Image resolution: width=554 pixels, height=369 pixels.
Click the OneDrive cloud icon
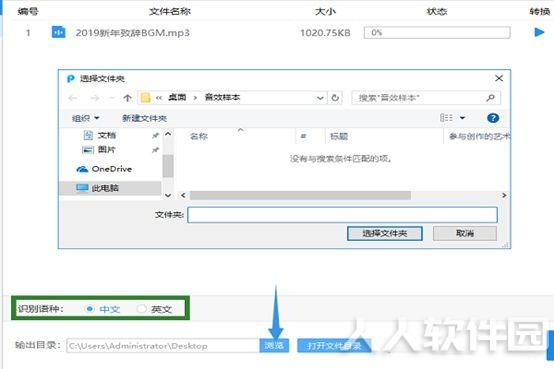tap(82, 169)
